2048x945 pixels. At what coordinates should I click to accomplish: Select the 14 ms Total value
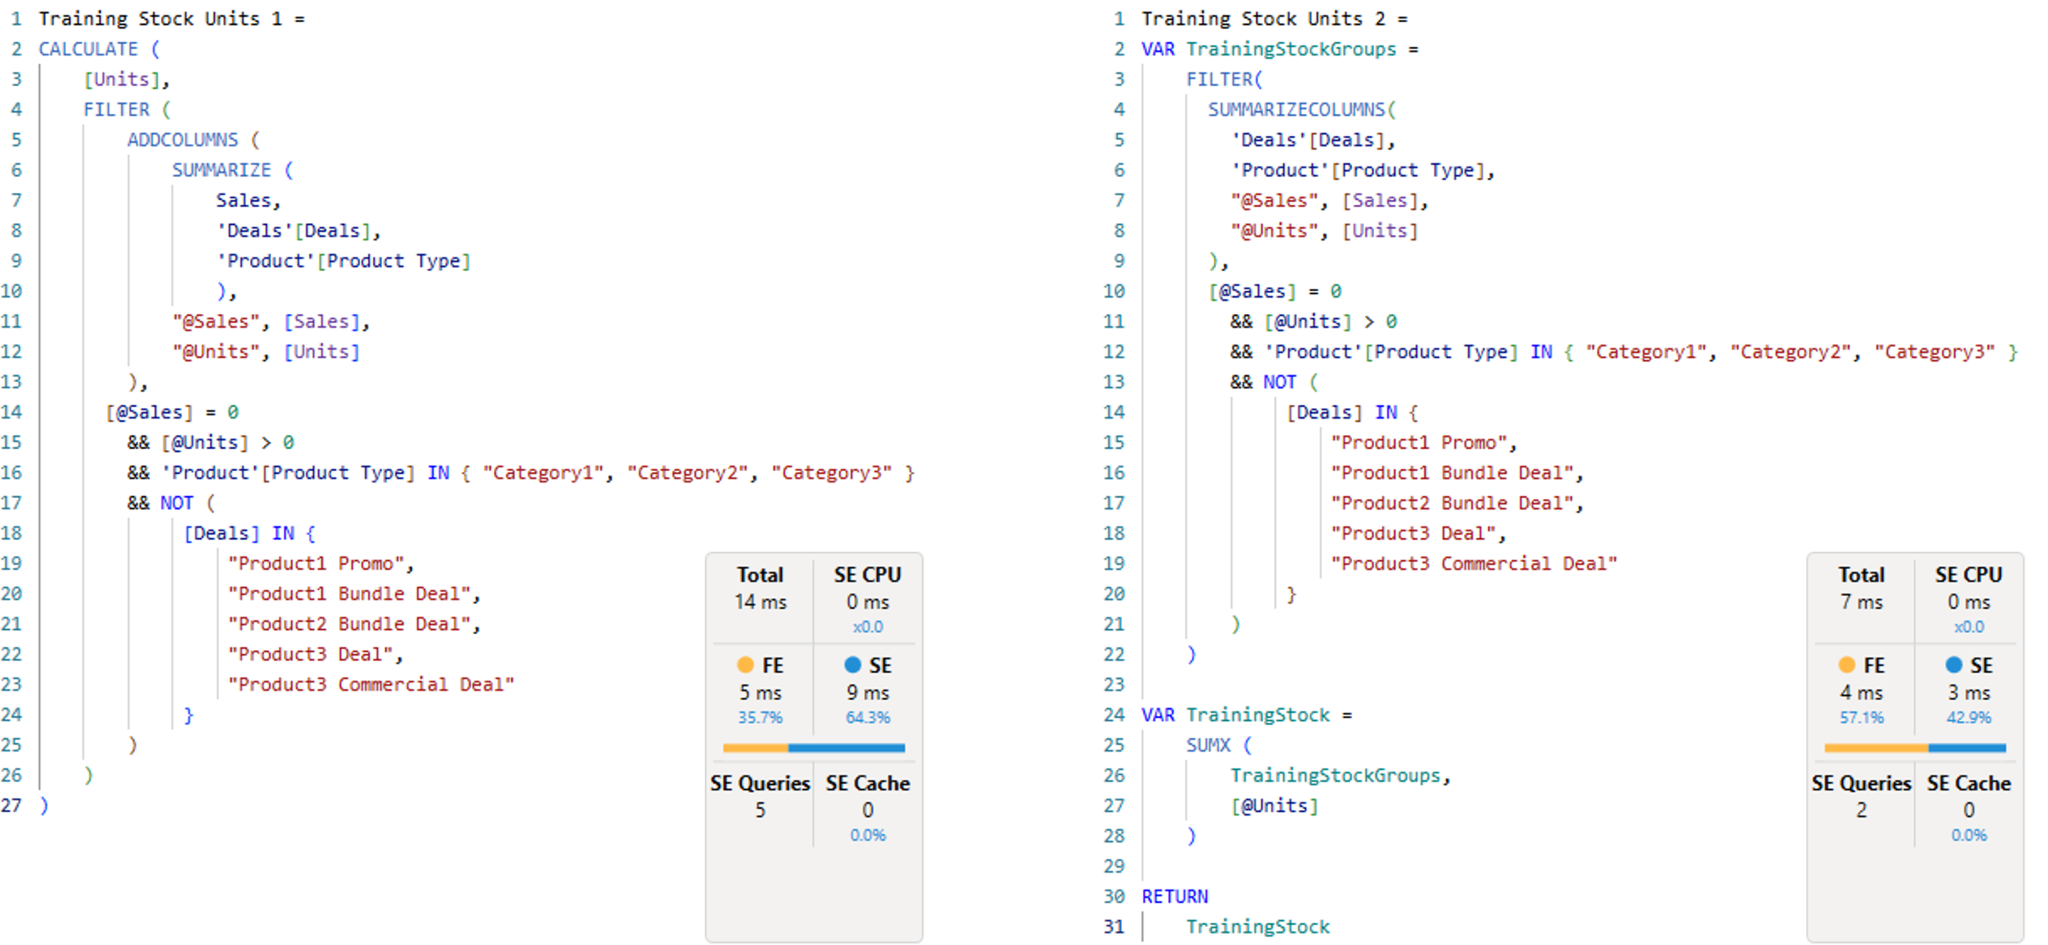[760, 602]
